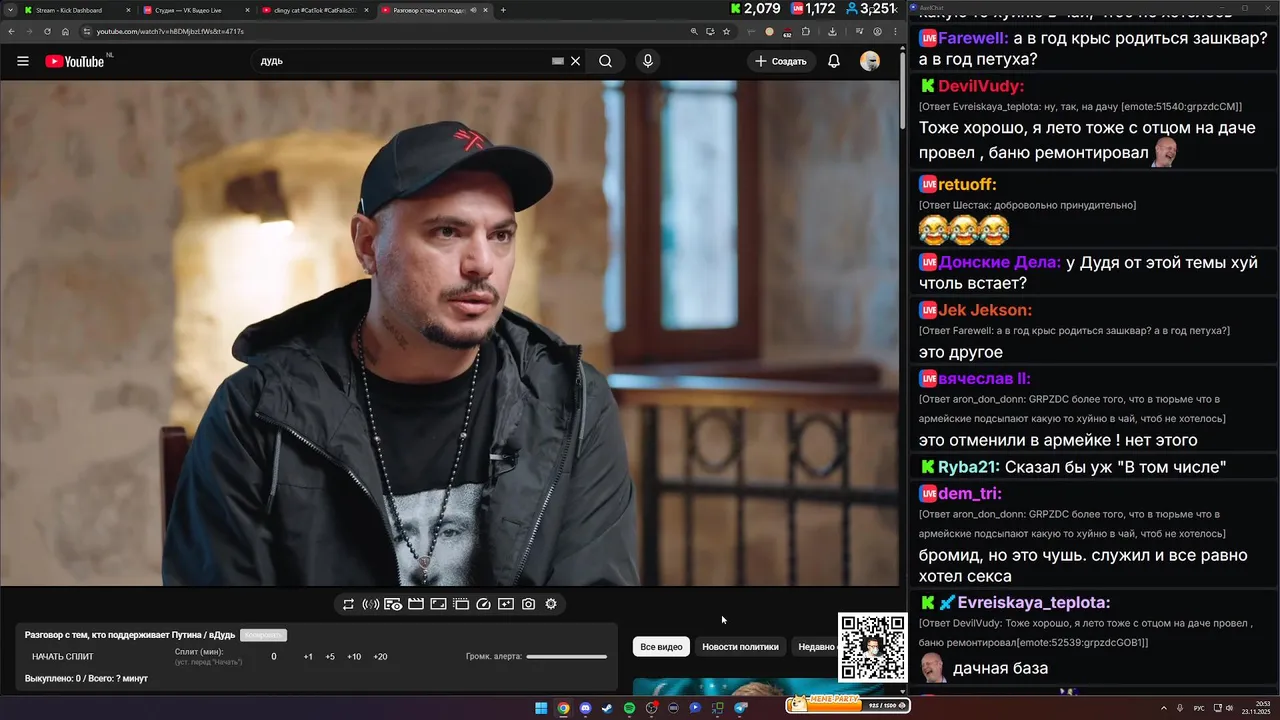Screen dimensions: 1280x720
Task: Add +5 minutes to split
Action: click(330, 657)
